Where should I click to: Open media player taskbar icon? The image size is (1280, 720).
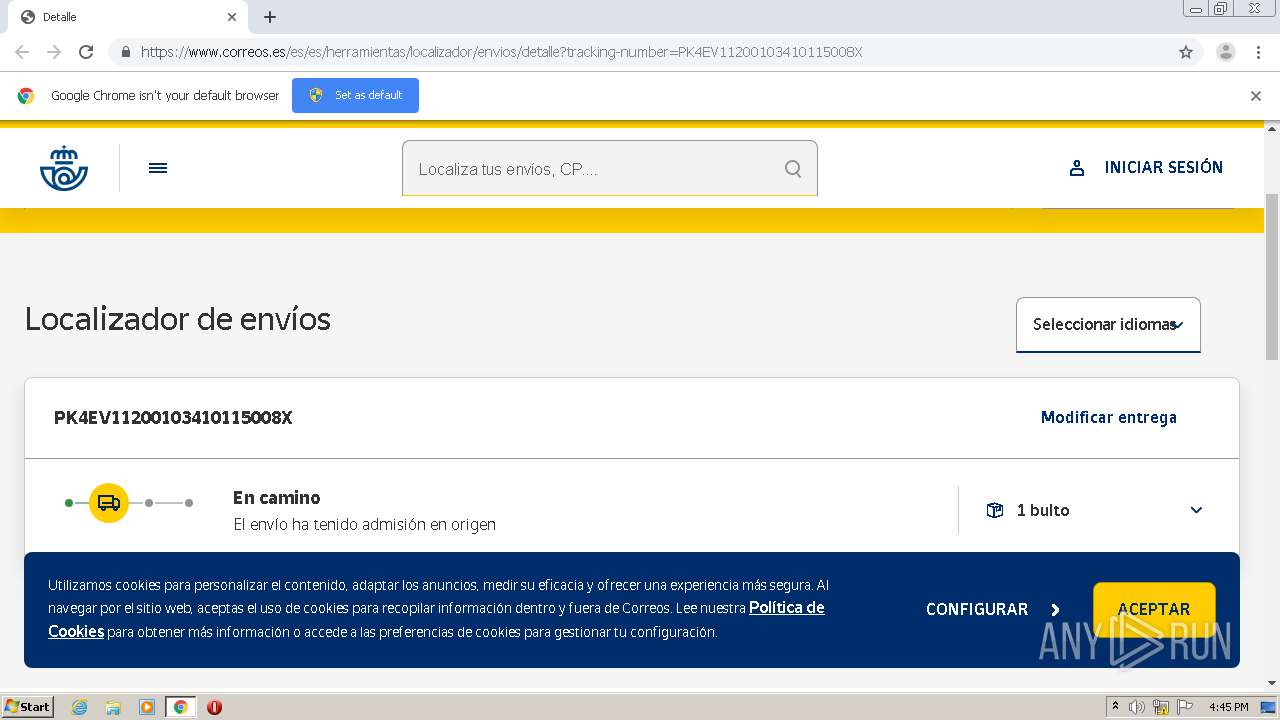coord(147,707)
